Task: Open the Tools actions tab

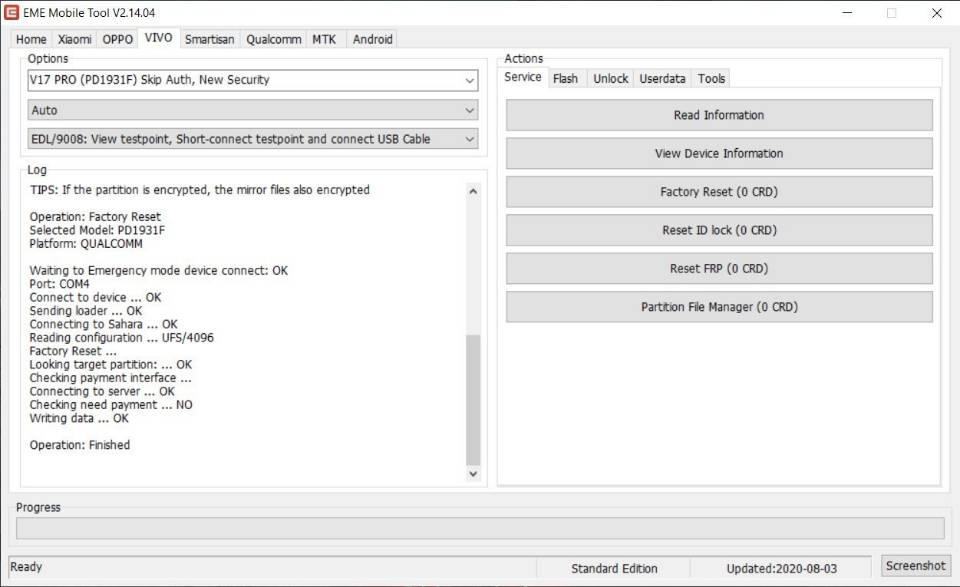Action: [x=711, y=78]
